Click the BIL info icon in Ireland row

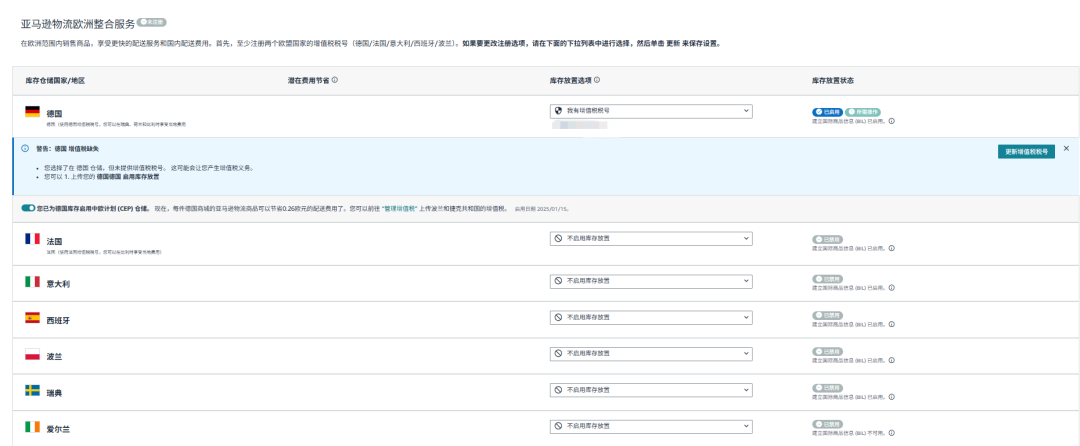[891, 433]
